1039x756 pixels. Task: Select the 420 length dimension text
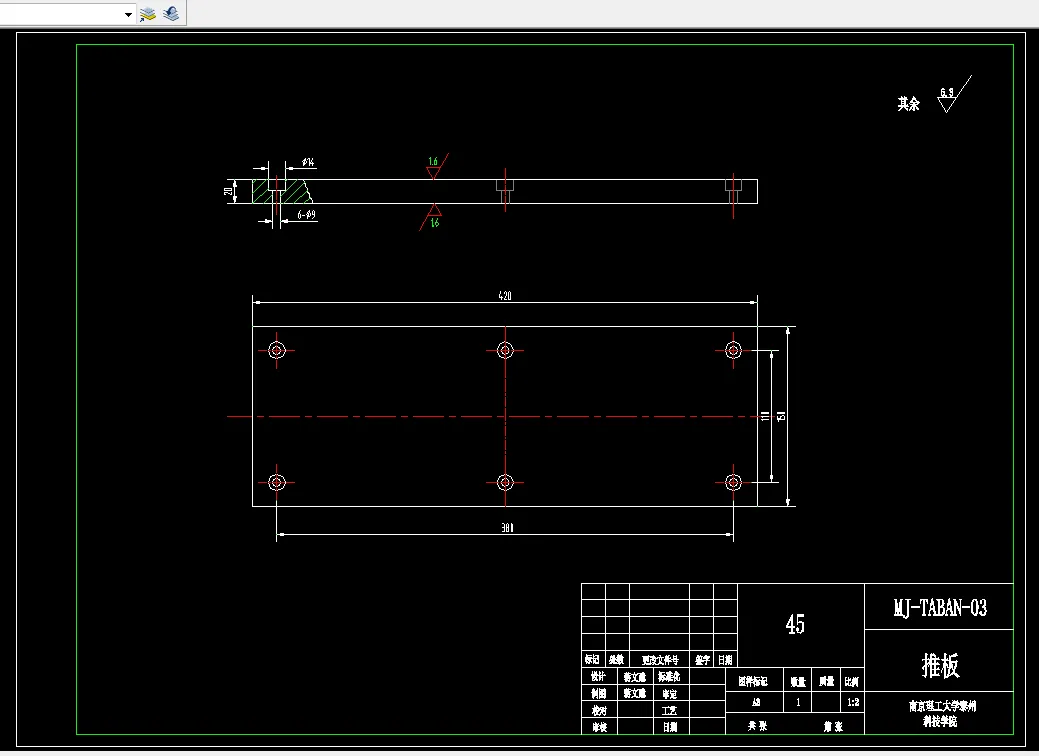505,296
